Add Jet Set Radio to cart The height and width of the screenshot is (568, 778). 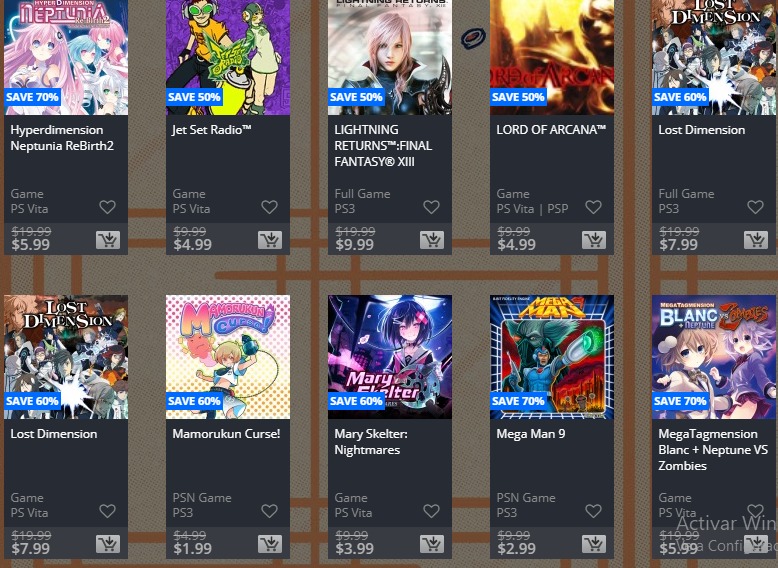click(x=270, y=240)
